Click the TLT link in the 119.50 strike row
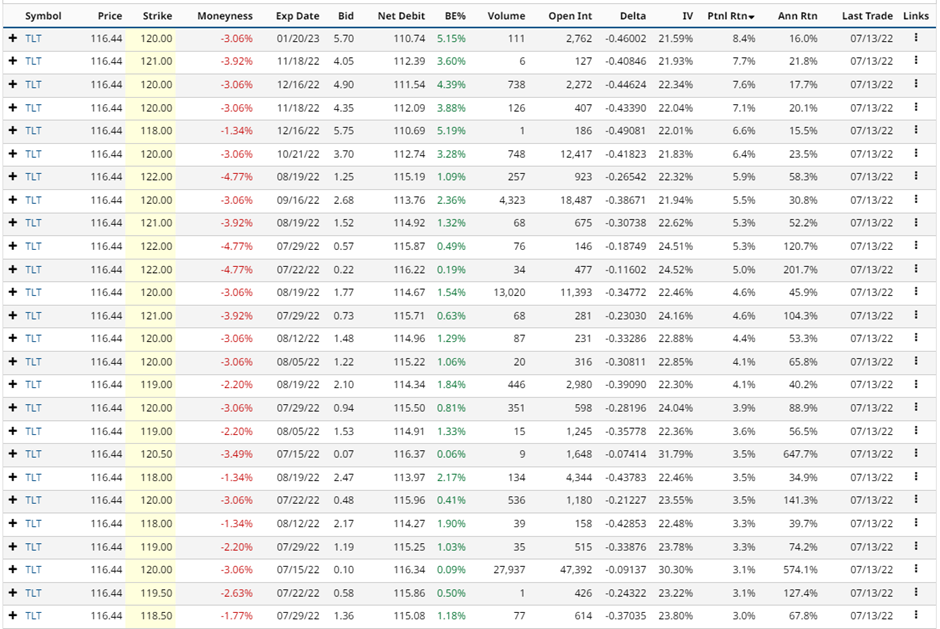Viewport: 940px width, 629px height. pyautogui.click(x=34, y=593)
